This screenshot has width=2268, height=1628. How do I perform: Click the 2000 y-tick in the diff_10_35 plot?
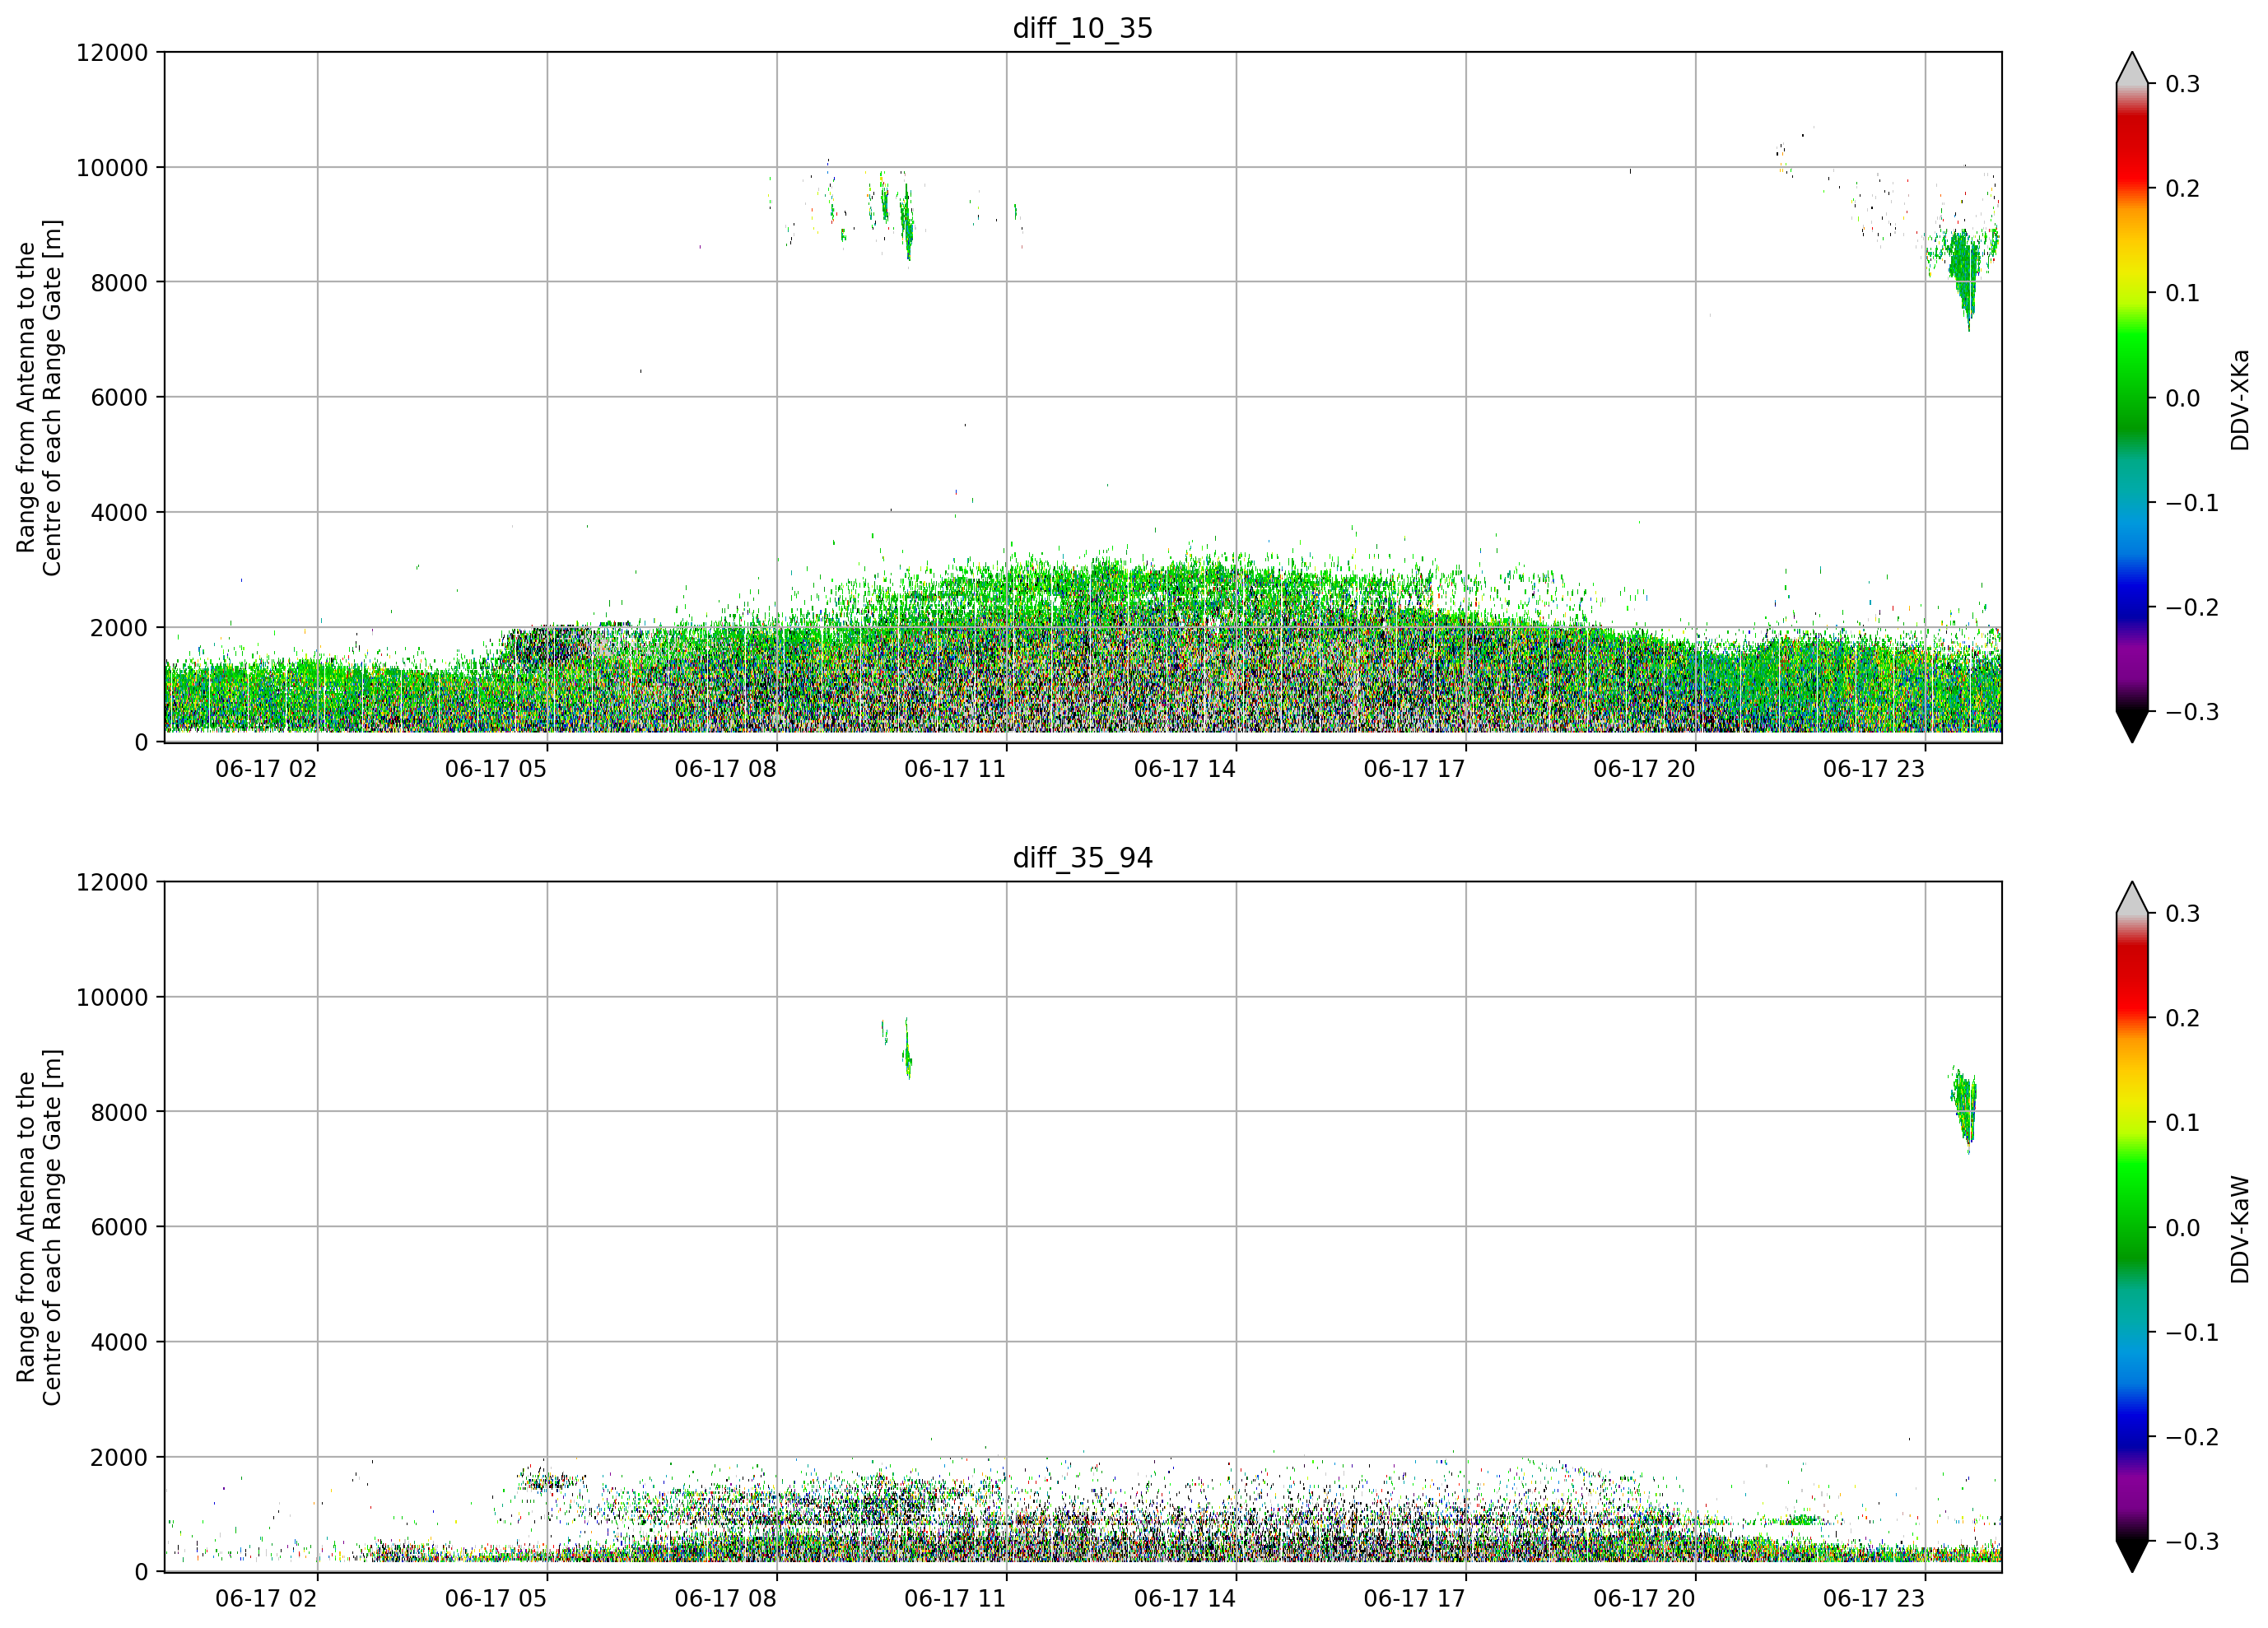click(x=119, y=628)
